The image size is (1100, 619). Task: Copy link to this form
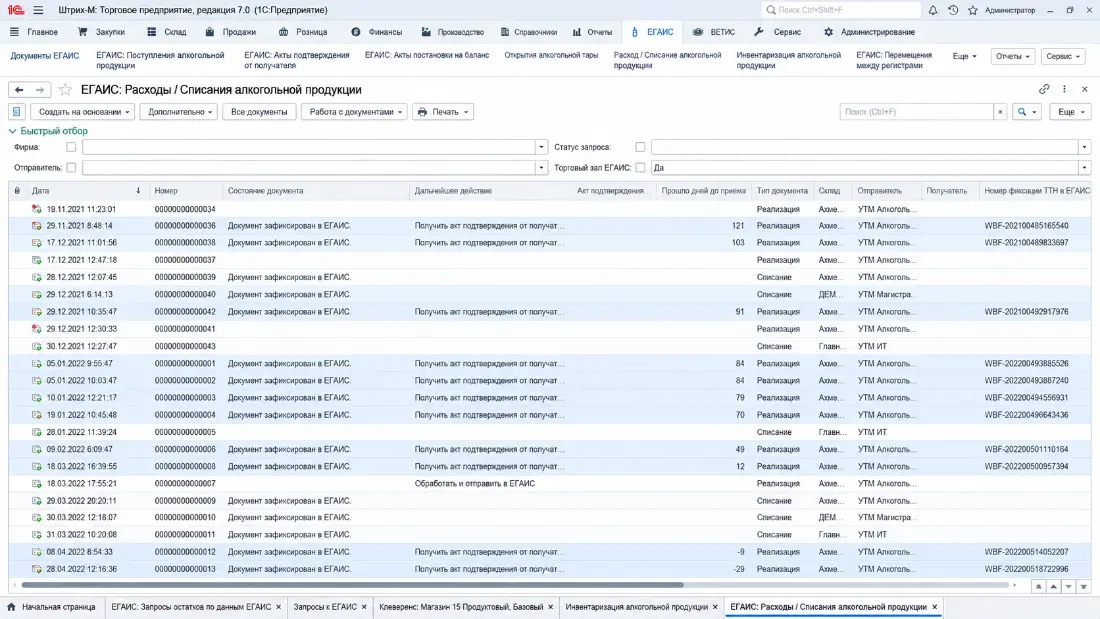click(x=1044, y=89)
